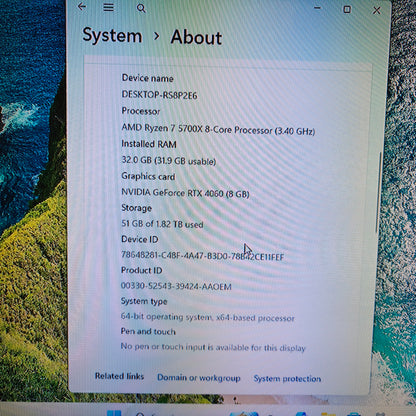Maximize the Settings window

(x=347, y=9)
